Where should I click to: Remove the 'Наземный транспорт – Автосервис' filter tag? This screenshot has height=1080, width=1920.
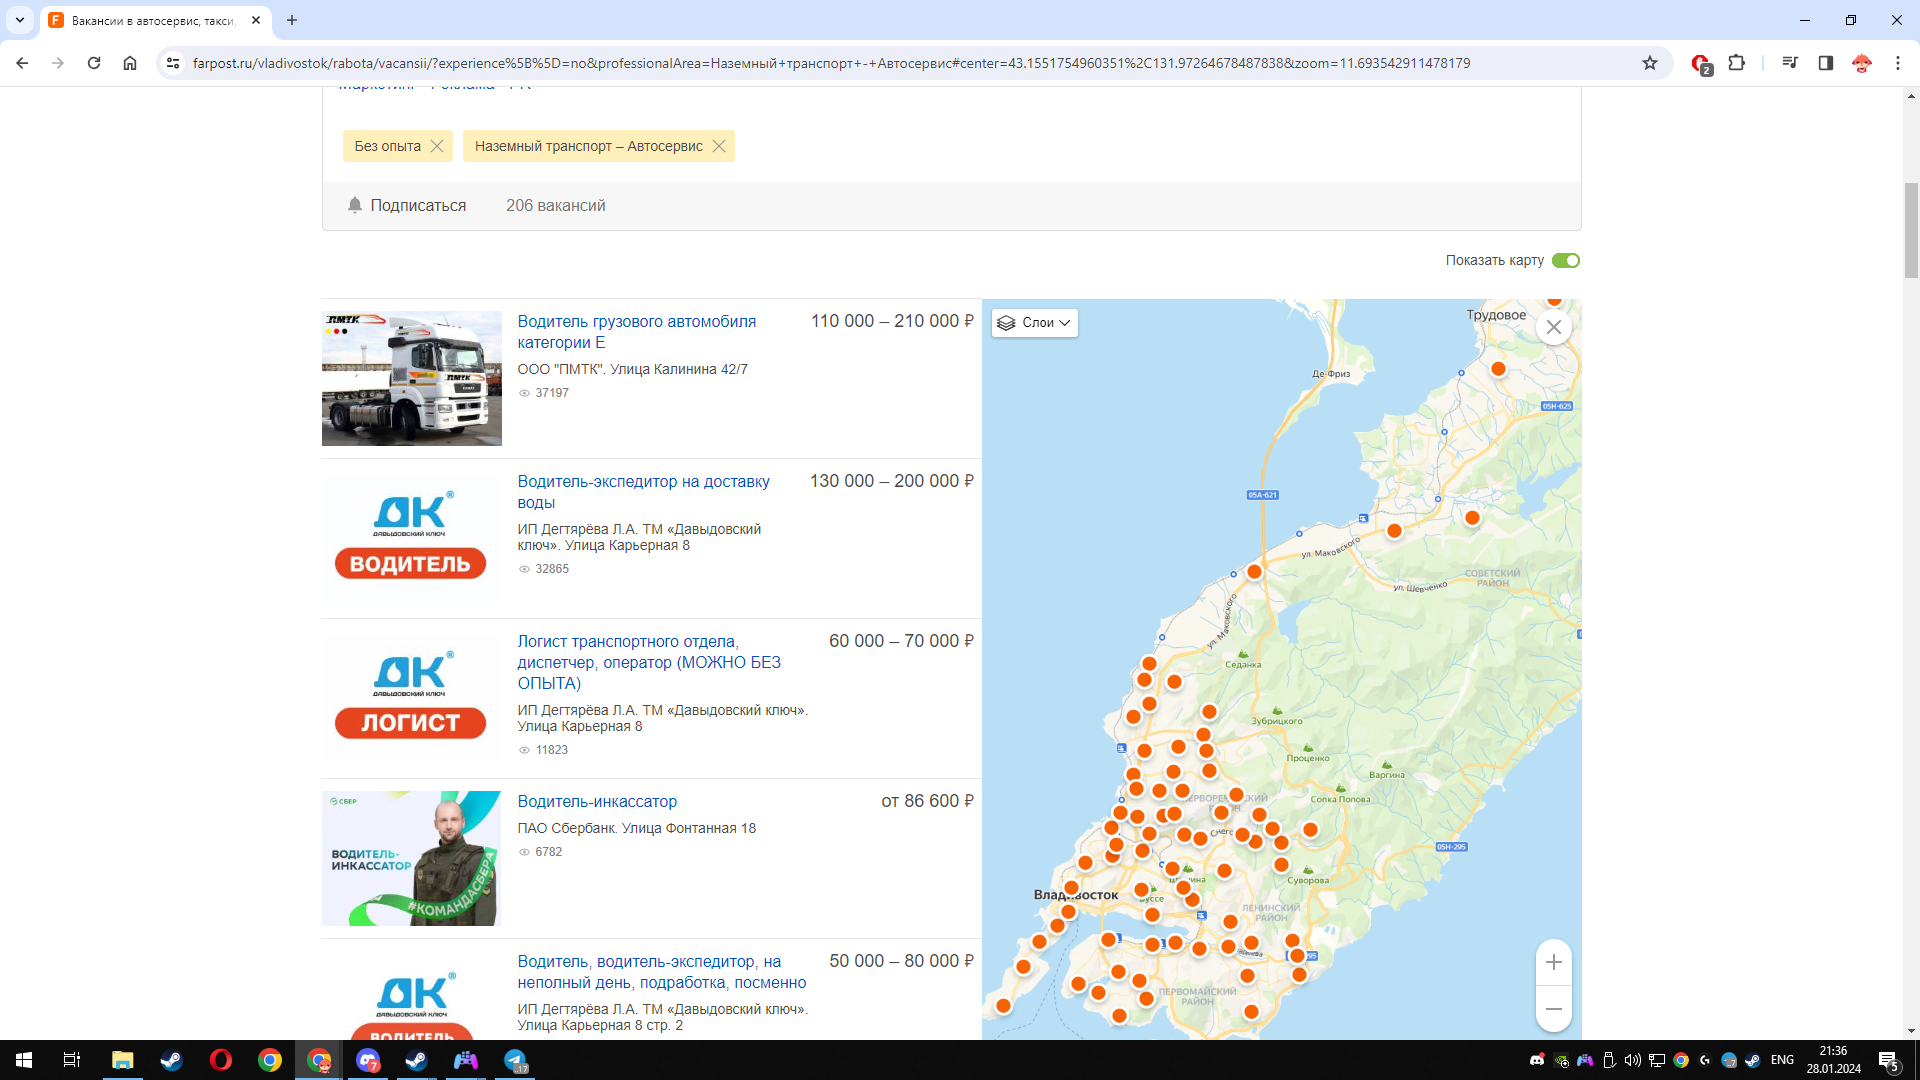[719, 146]
